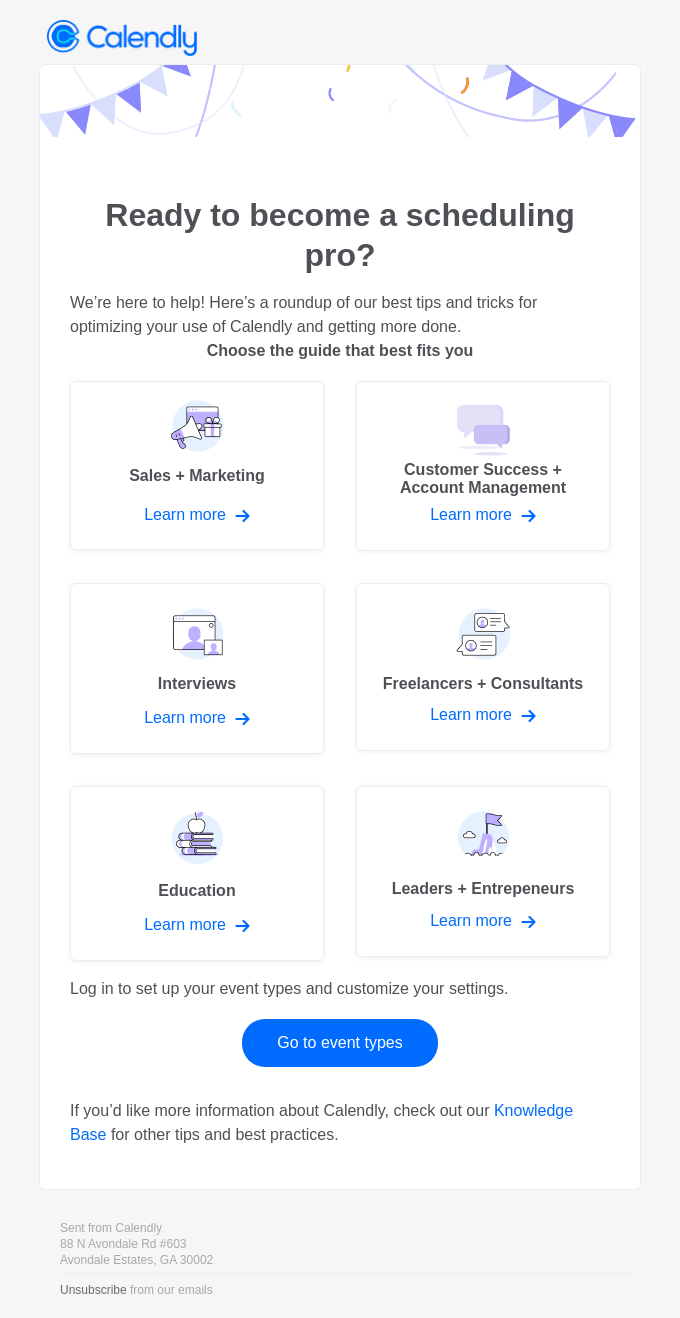The width and height of the screenshot is (680, 1318).
Task: Click the Leaders + Entrepeneurs flag icon
Action: pos(483,833)
